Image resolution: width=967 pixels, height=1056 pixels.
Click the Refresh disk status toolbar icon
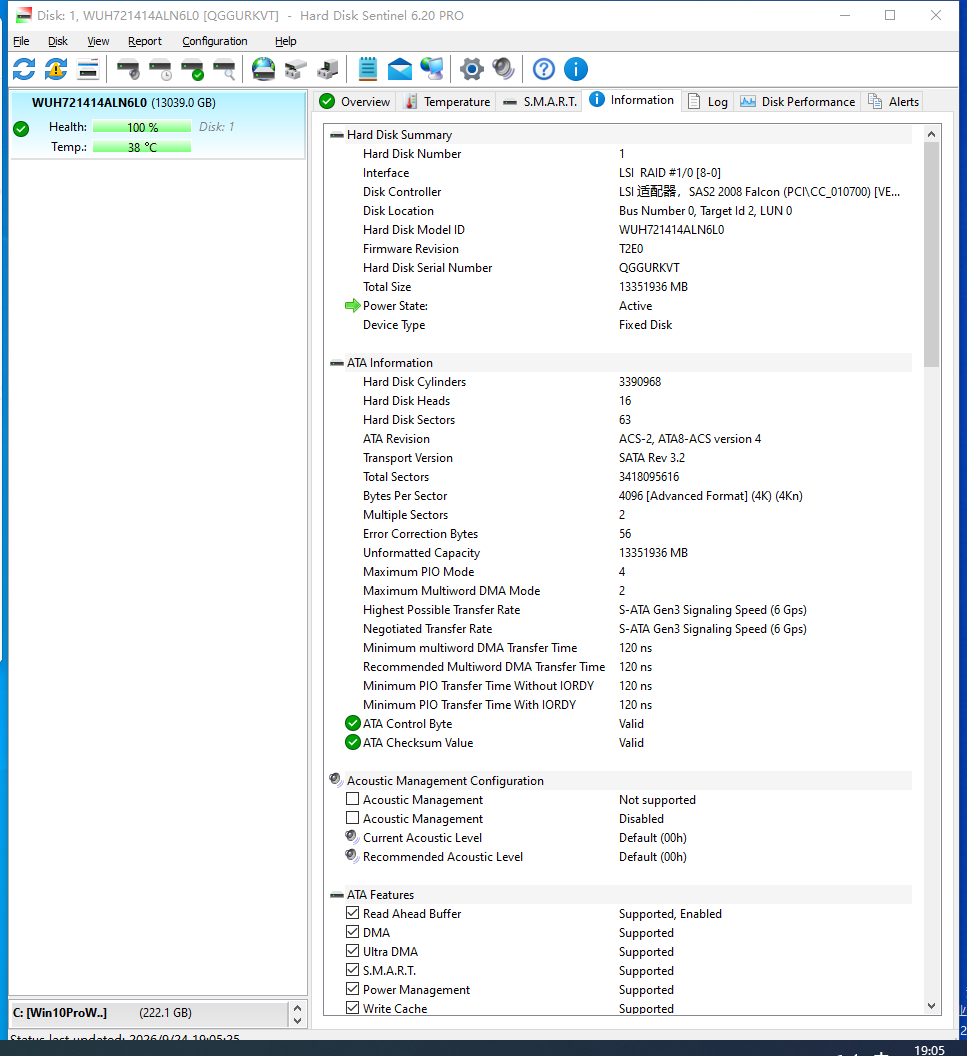tap(24, 69)
